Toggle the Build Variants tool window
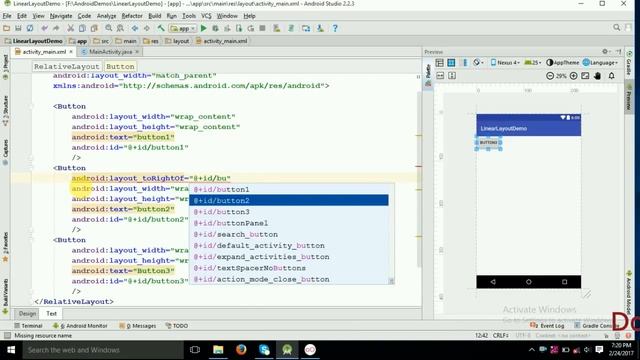This screenshot has height=360, width=640. [x=5, y=297]
